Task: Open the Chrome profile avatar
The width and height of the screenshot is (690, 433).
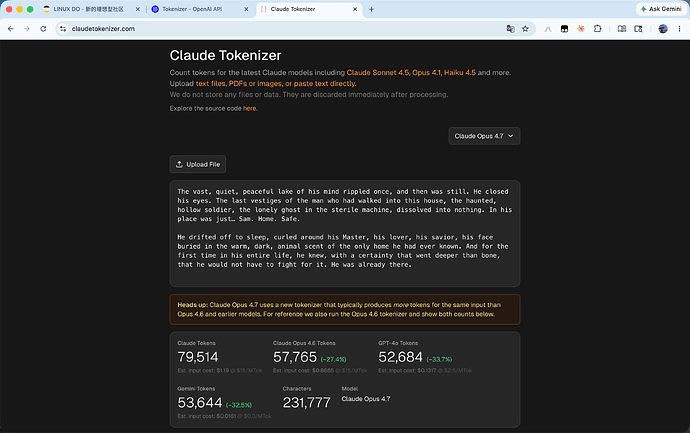Action: 663,29
